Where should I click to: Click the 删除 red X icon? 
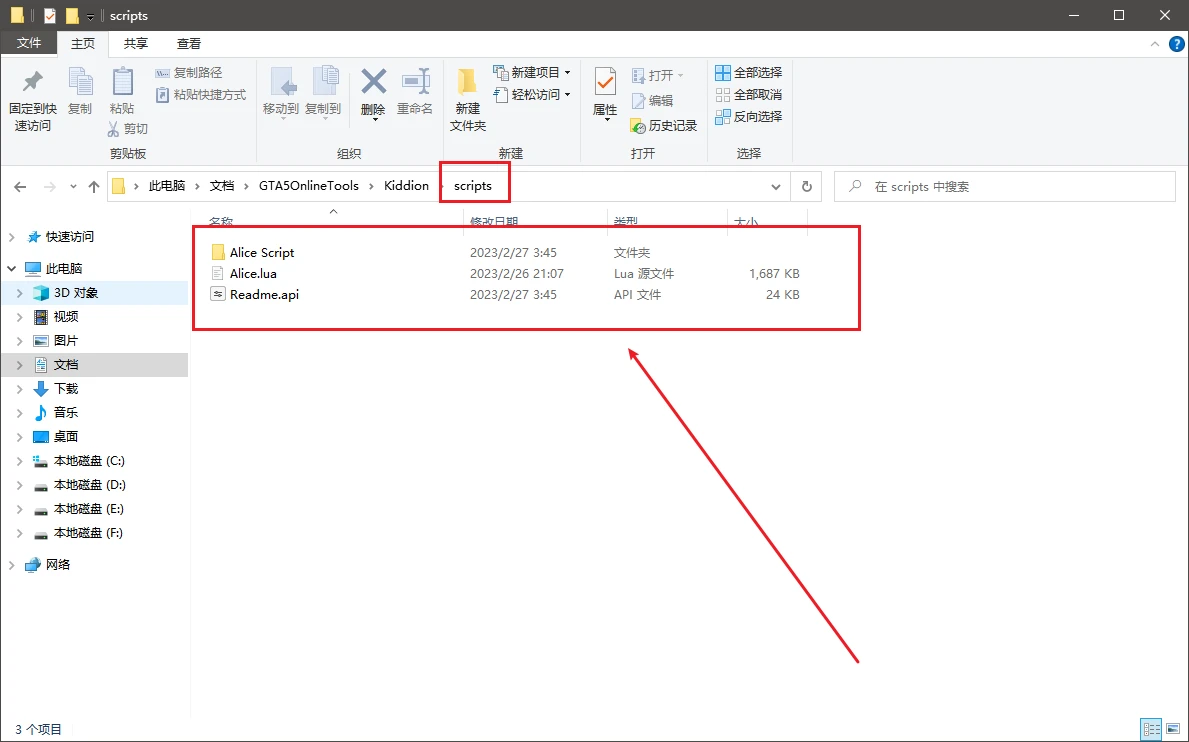click(373, 82)
